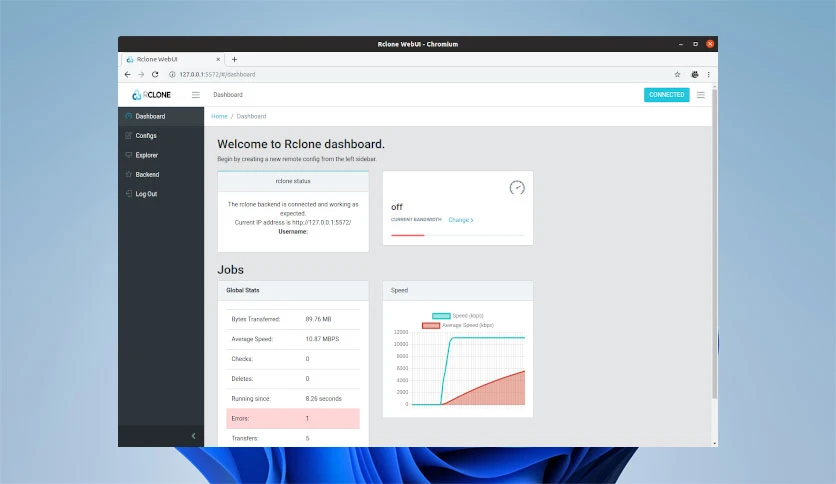Click the browser back arrow
The width and height of the screenshot is (836, 484).
click(x=127, y=75)
